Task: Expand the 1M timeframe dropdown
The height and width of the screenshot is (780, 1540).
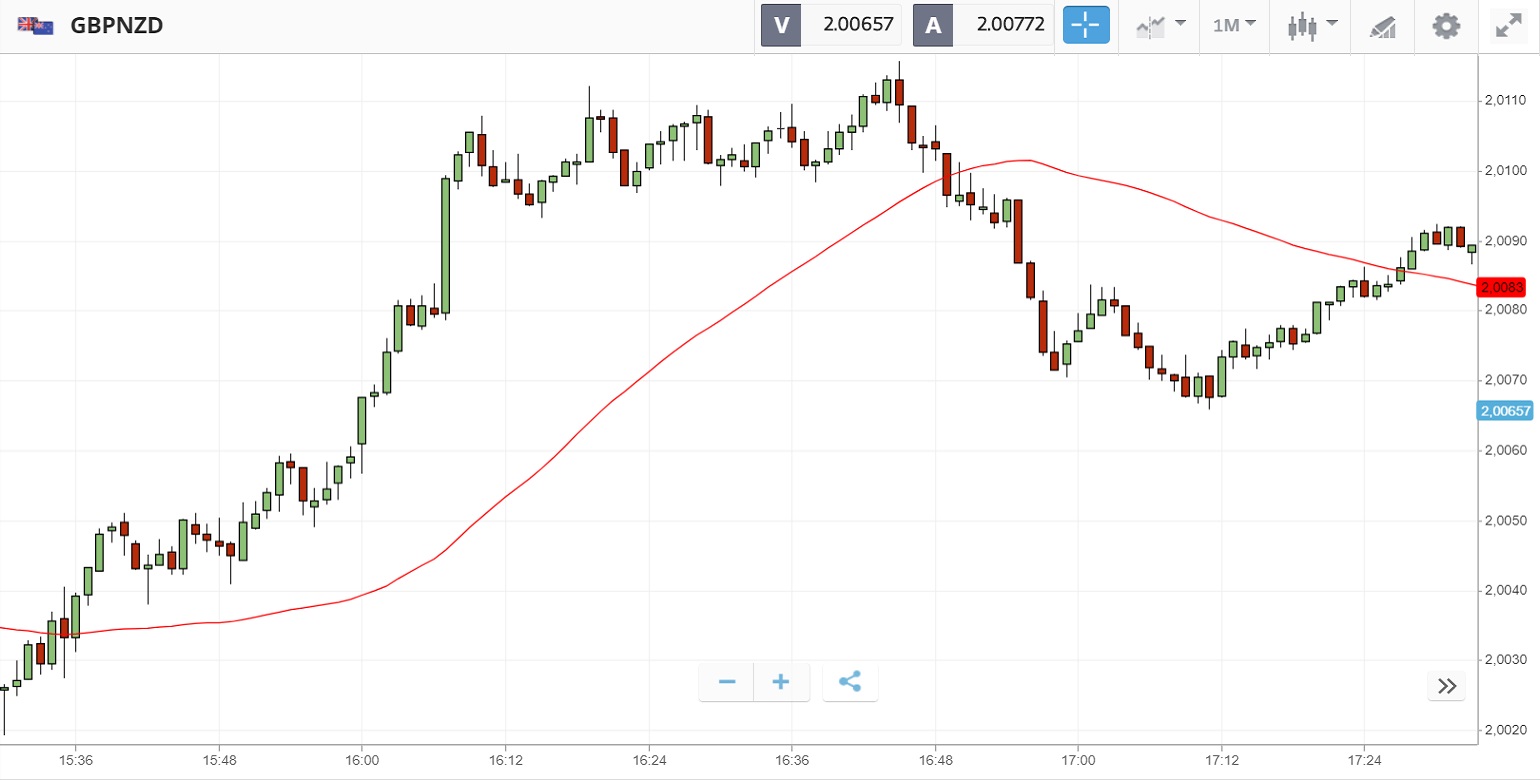Action: 1234,25
